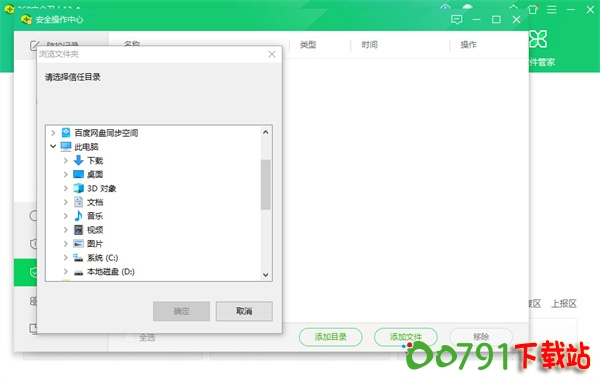Select the 音乐 music note icon
Viewport: 600px width, 380px height.
click(78, 216)
